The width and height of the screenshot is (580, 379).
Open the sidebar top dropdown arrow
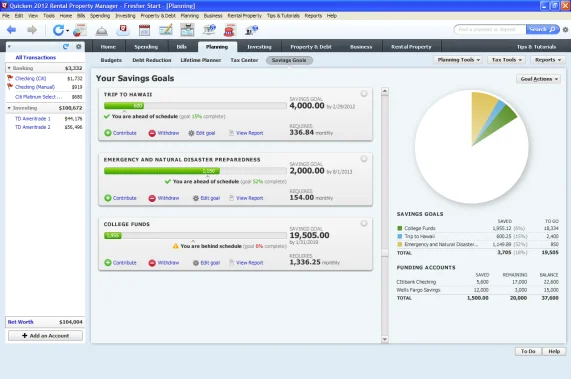pyautogui.click(x=9, y=47)
